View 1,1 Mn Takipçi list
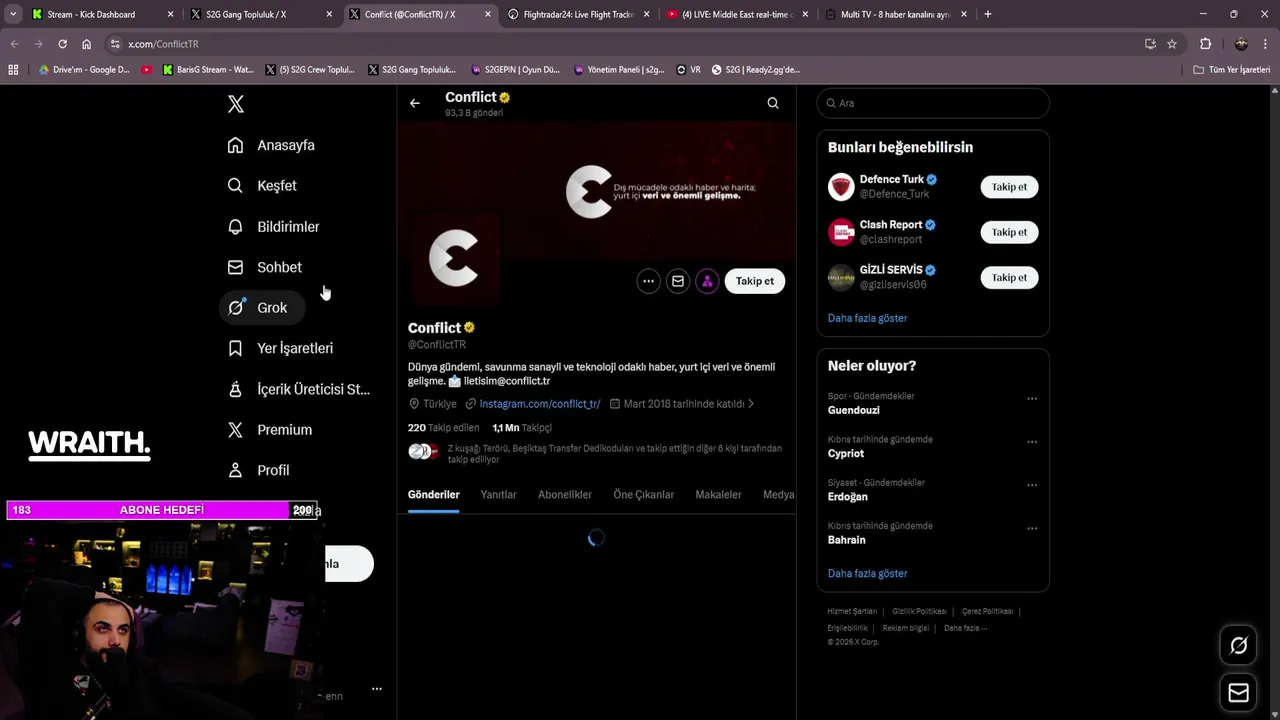Screen dimensions: 1280x720 pos(522,428)
